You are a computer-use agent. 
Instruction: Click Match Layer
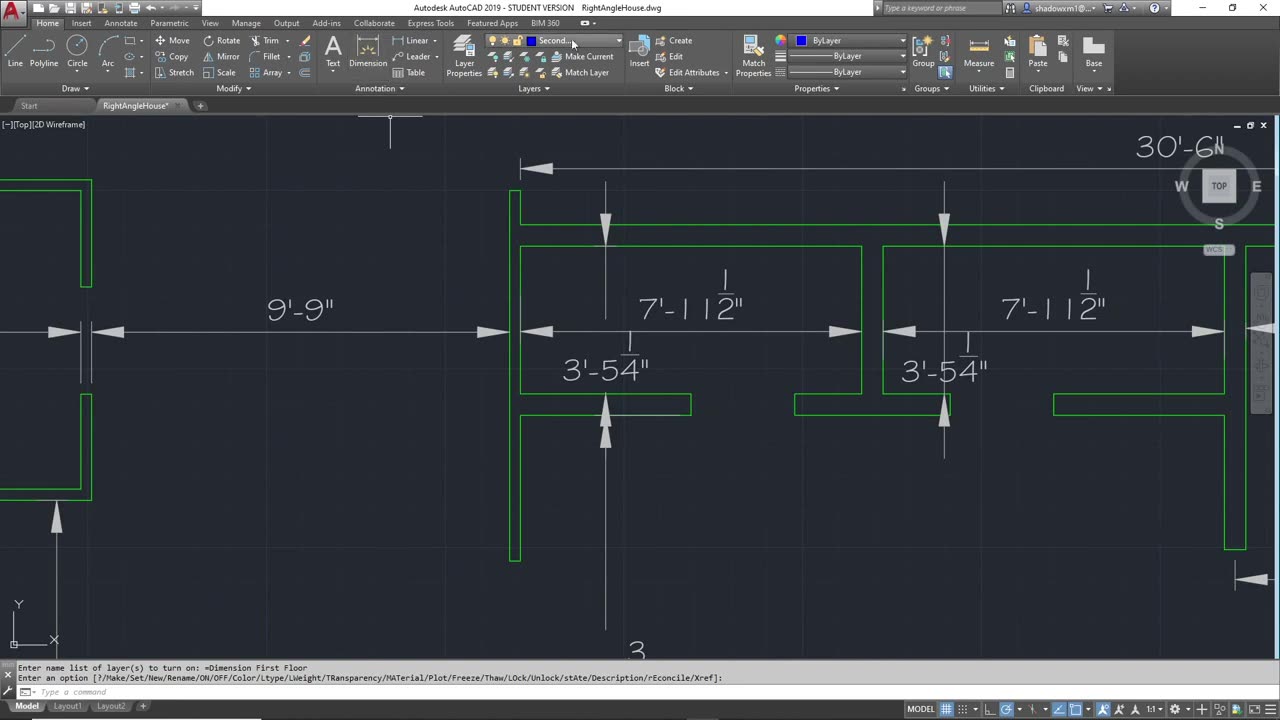[579, 73]
